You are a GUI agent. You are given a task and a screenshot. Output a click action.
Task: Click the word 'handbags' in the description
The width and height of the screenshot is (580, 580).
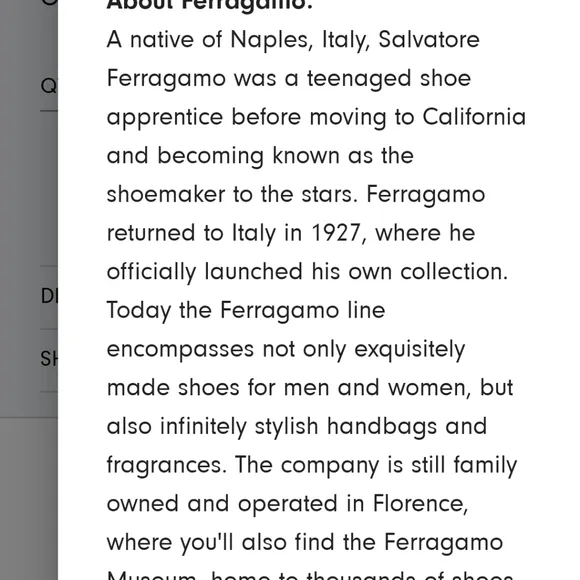(x=382, y=426)
